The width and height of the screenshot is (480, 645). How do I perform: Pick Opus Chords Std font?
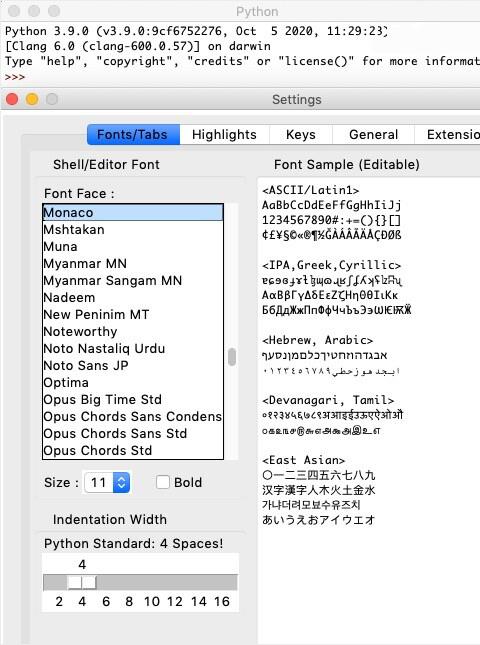(133, 450)
